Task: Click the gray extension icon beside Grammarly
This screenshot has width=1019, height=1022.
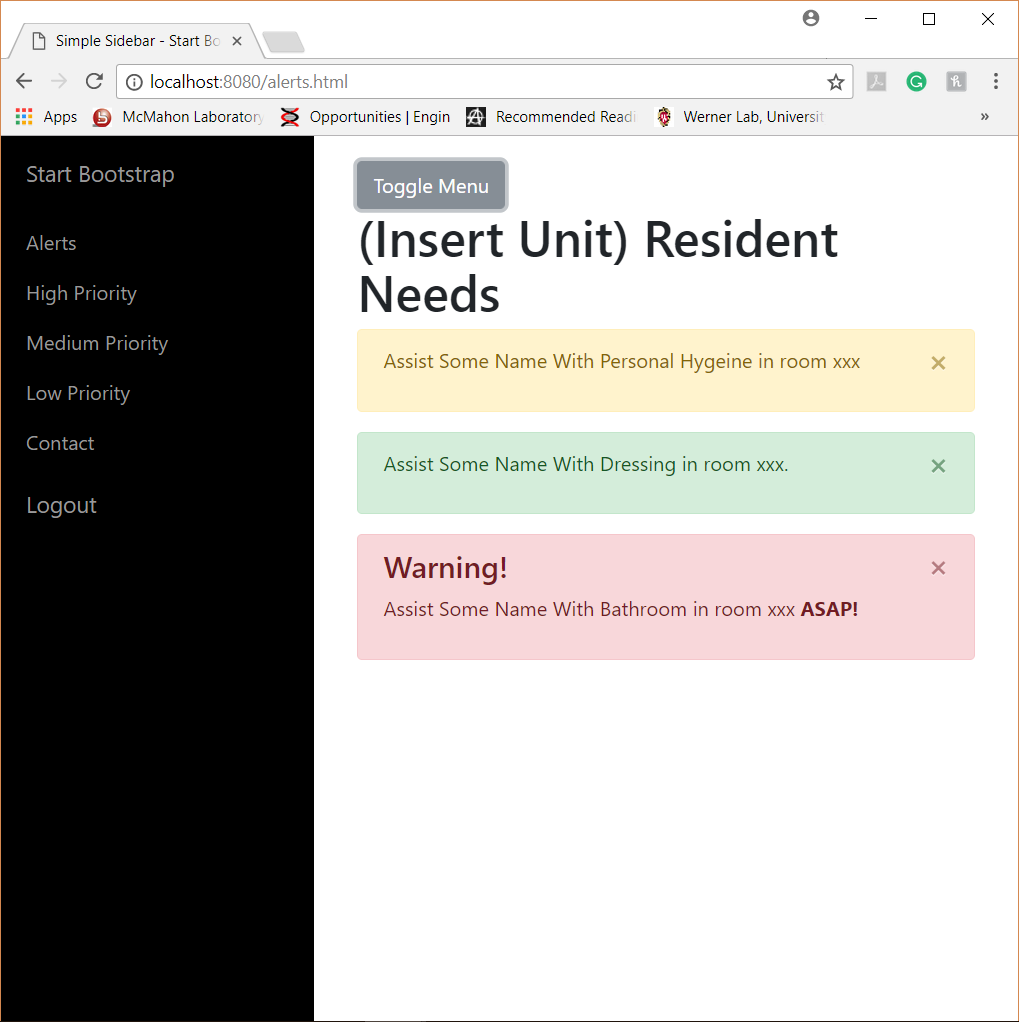Action: point(956,81)
